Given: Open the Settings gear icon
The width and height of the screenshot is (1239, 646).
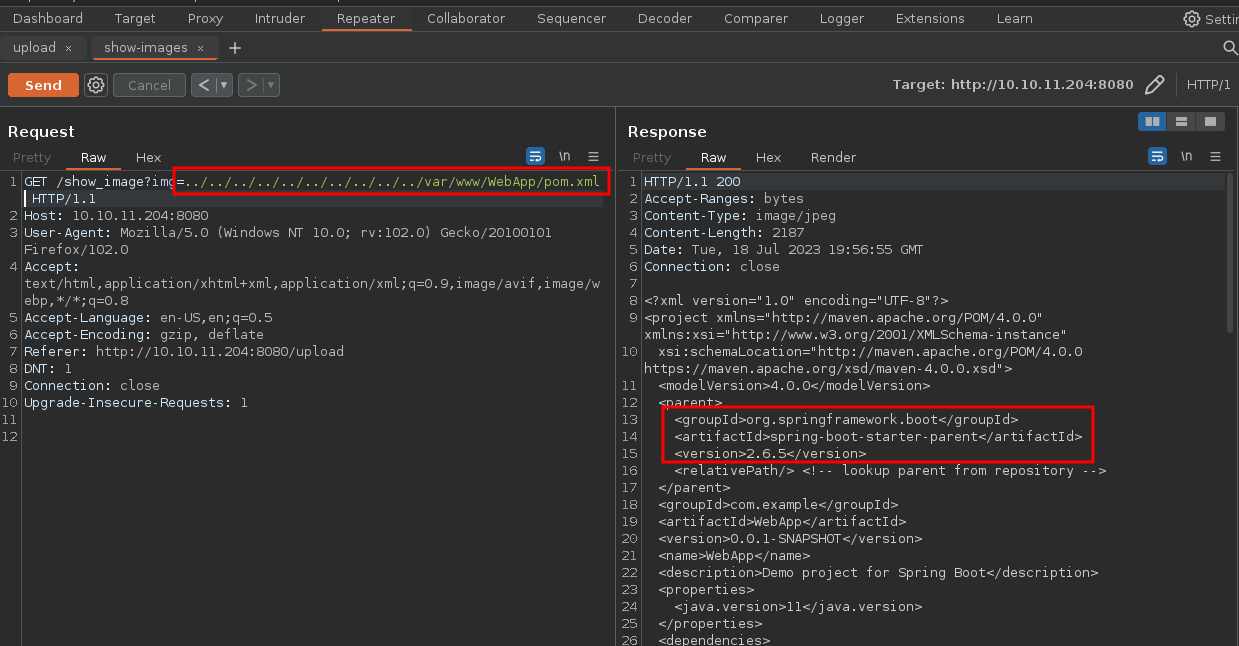Looking at the screenshot, I should pyautogui.click(x=1192, y=19).
